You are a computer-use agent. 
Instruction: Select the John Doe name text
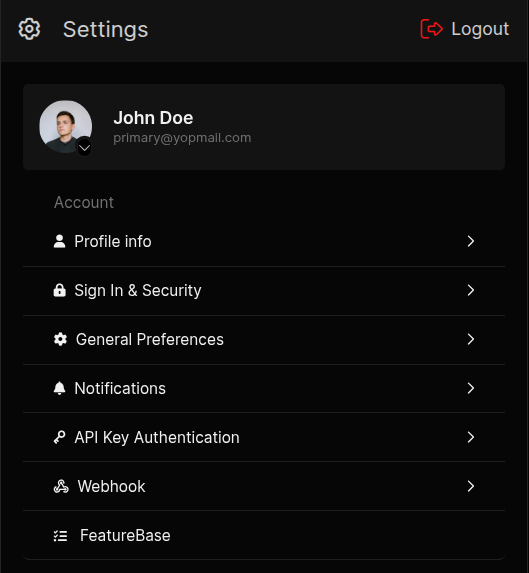[153, 118]
